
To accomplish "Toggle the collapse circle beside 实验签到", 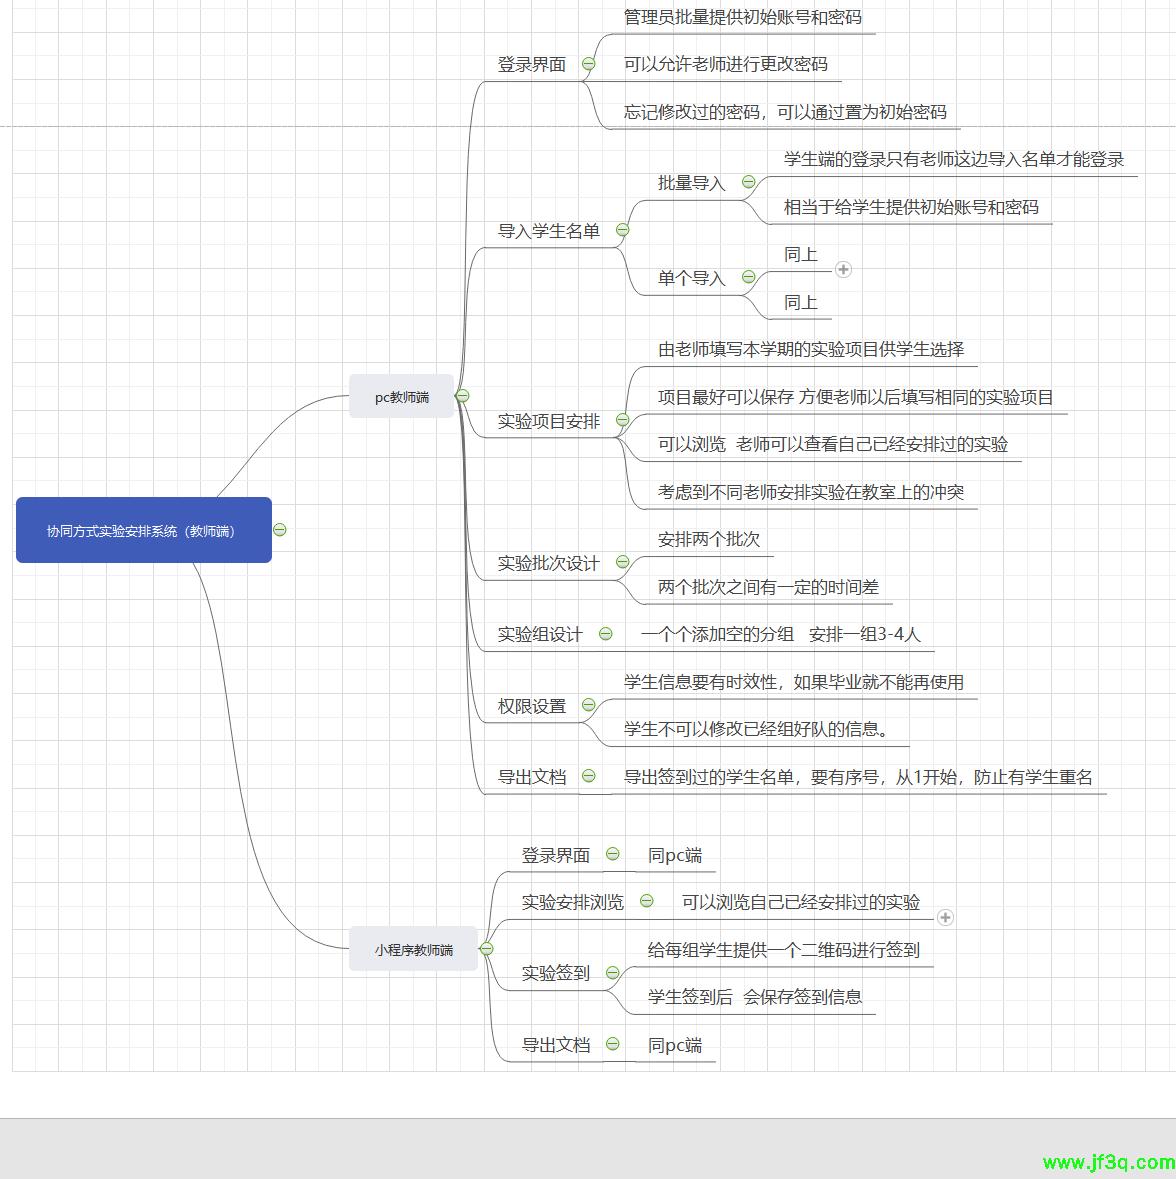I will (x=612, y=972).
